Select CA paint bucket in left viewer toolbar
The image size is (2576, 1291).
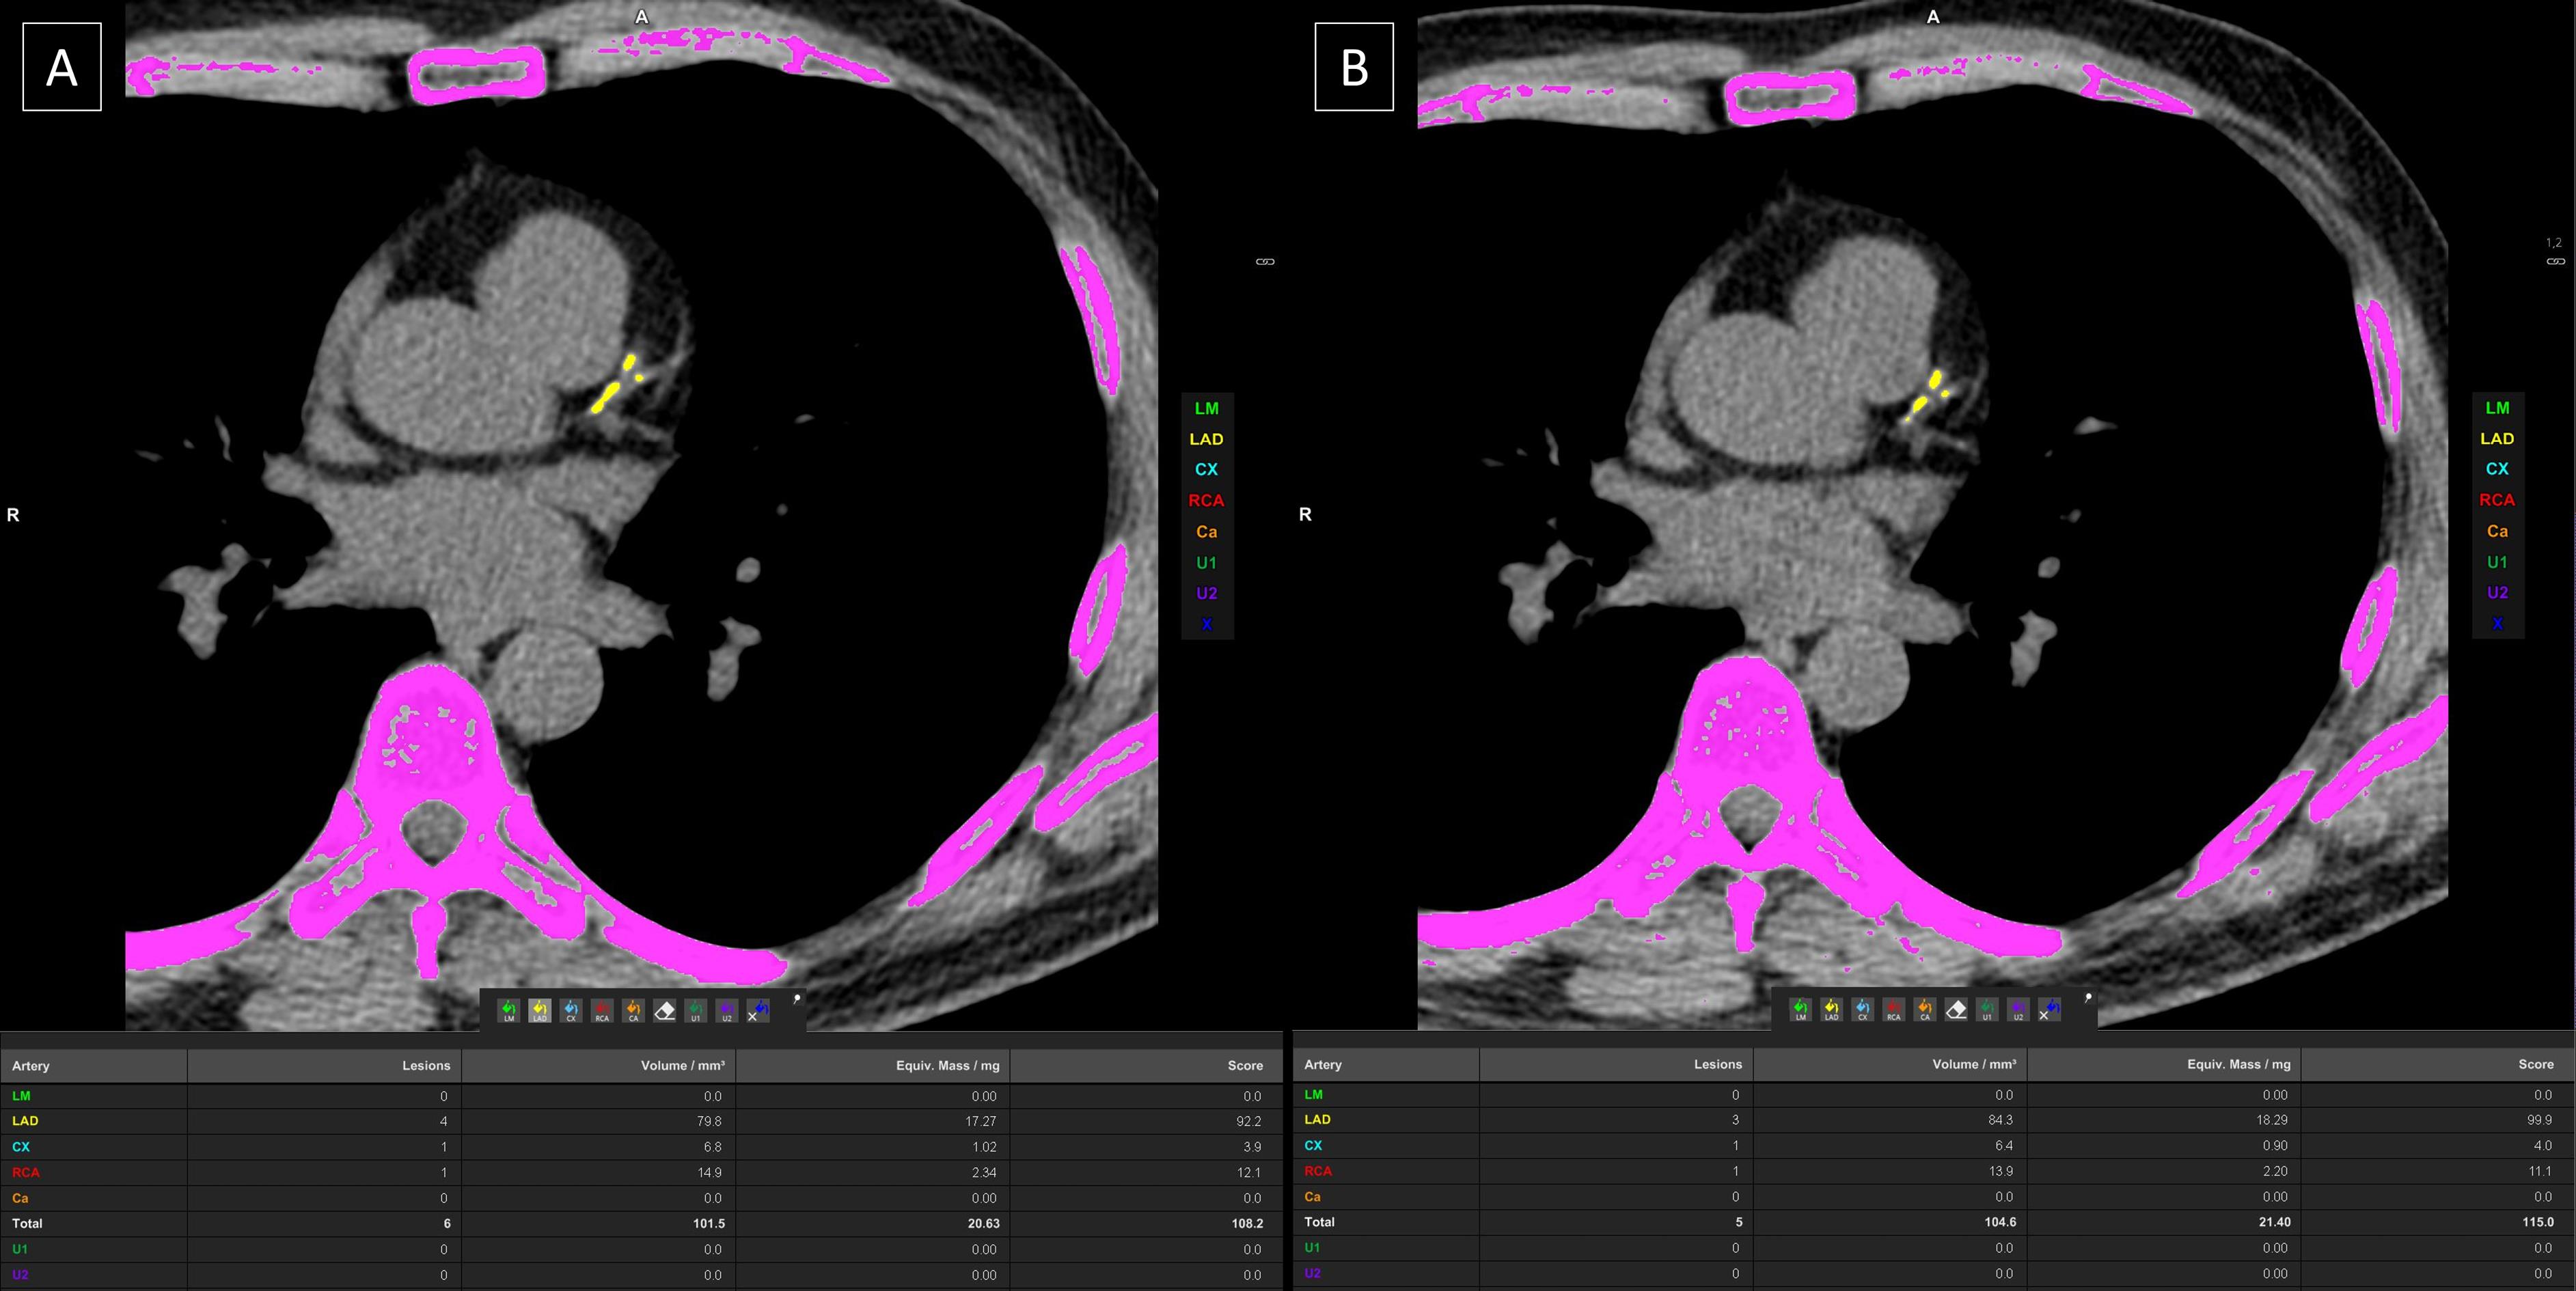(633, 1011)
